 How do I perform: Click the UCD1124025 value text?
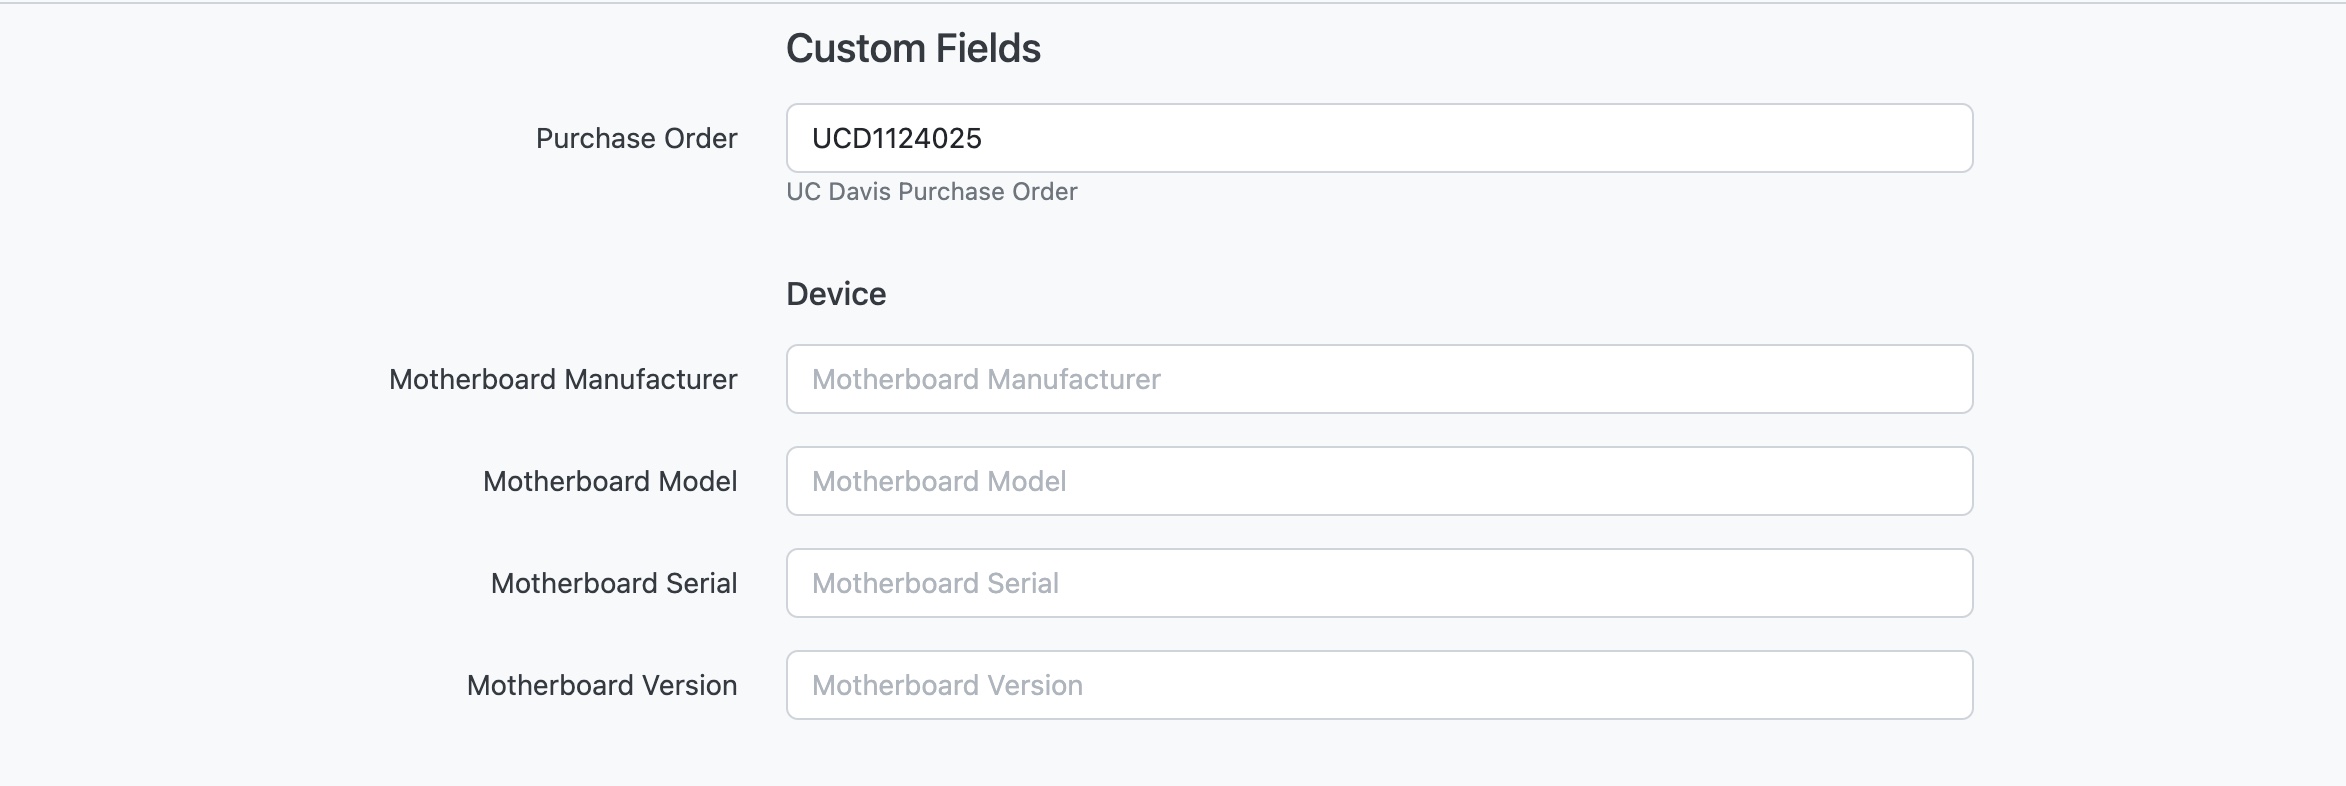(x=897, y=138)
